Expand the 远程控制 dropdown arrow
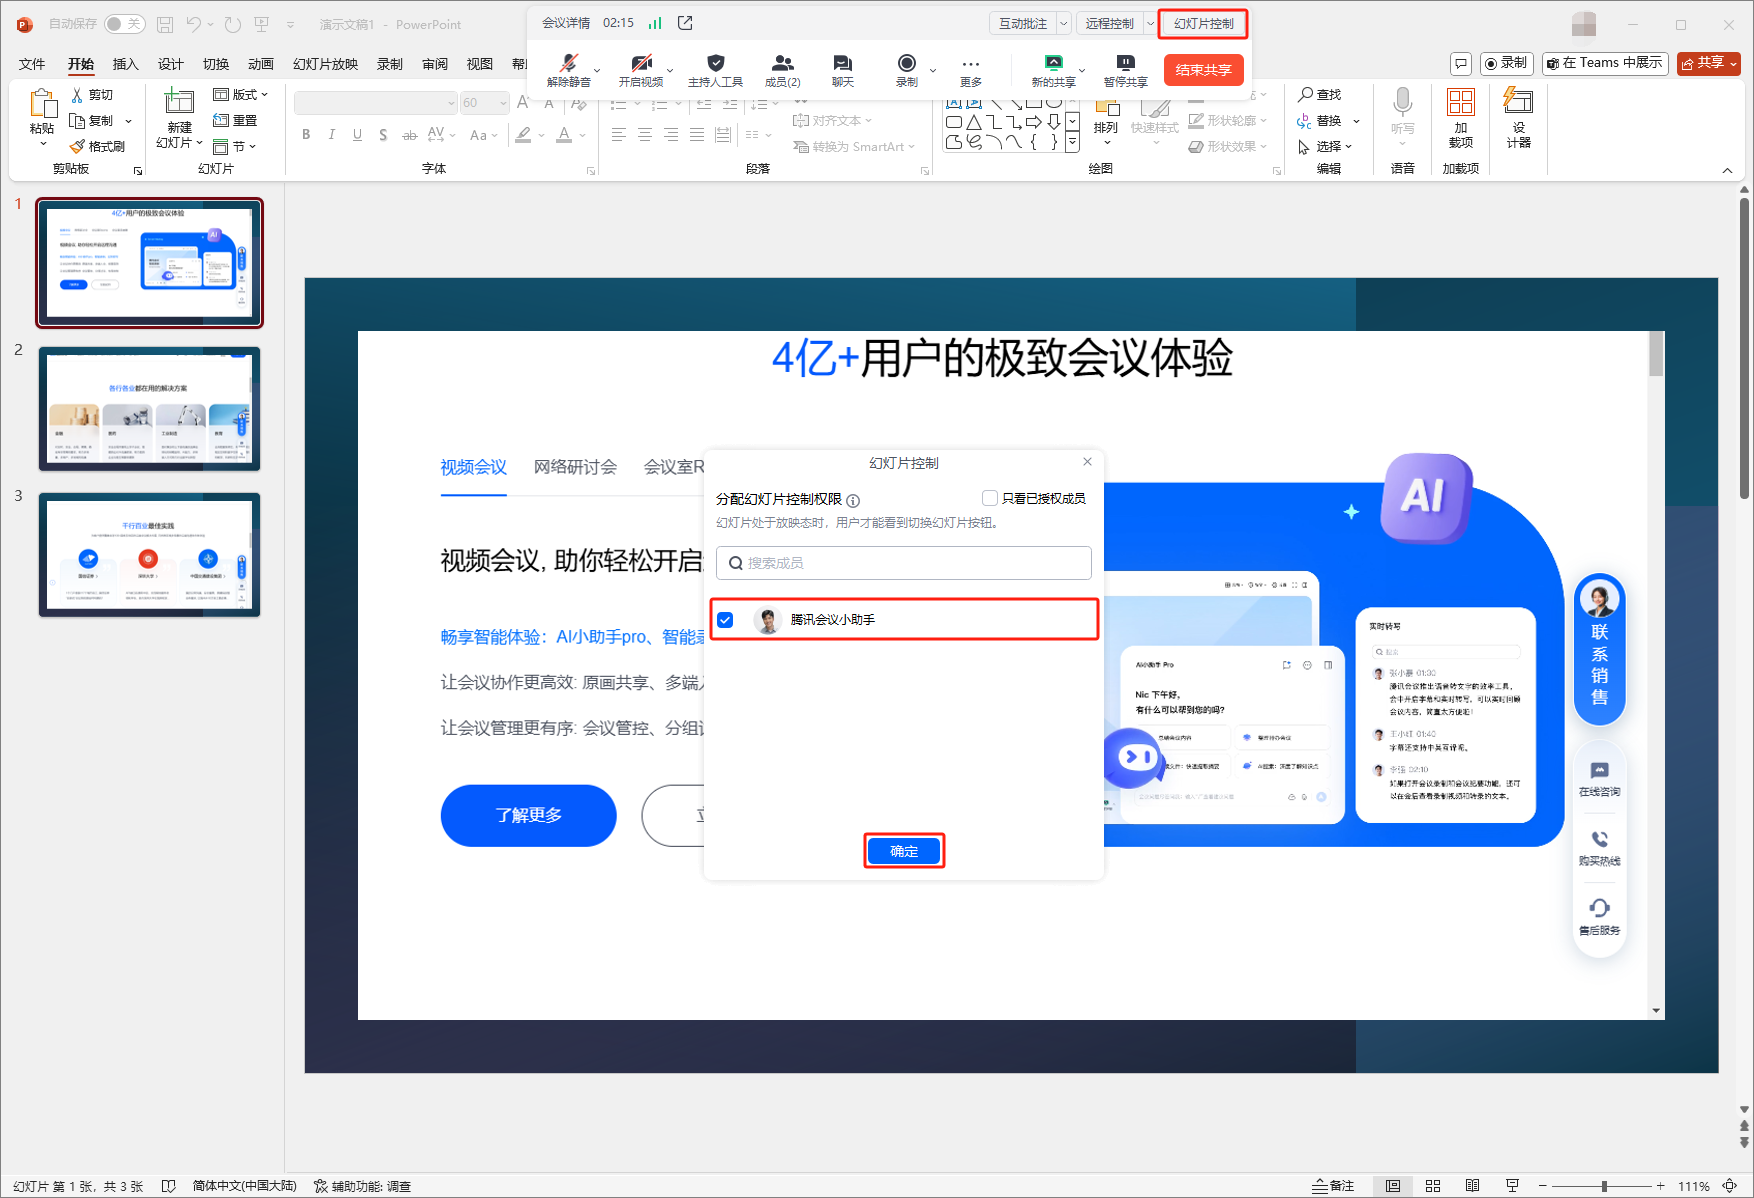Viewport: 1754px width, 1198px height. coord(1150,23)
